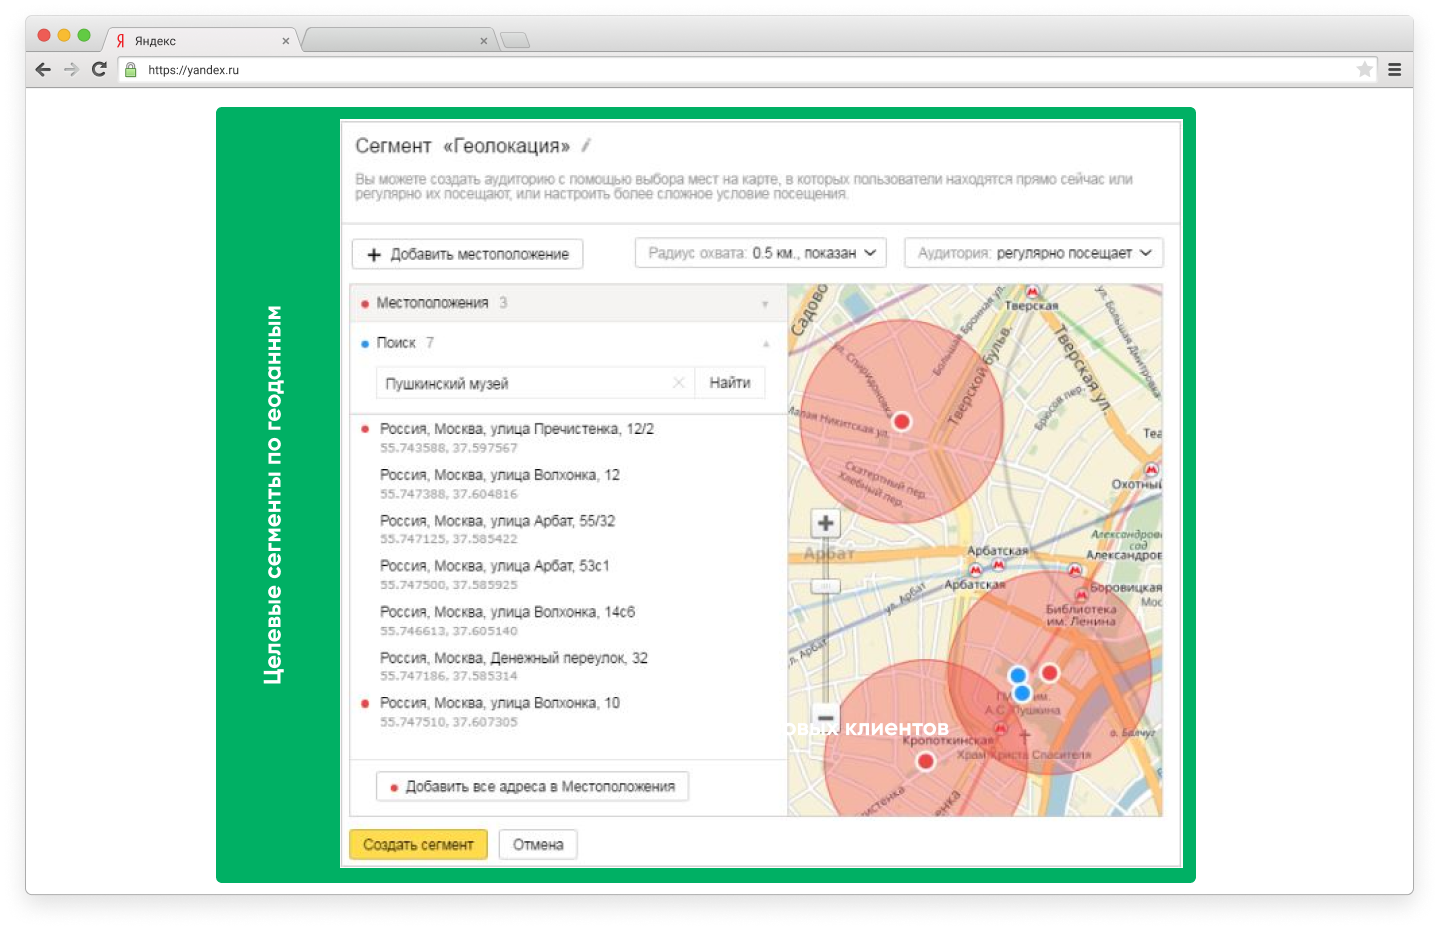Screen dimensions: 1439x931
Task: Click the map zoom slider handle
Action: coord(825,586)
